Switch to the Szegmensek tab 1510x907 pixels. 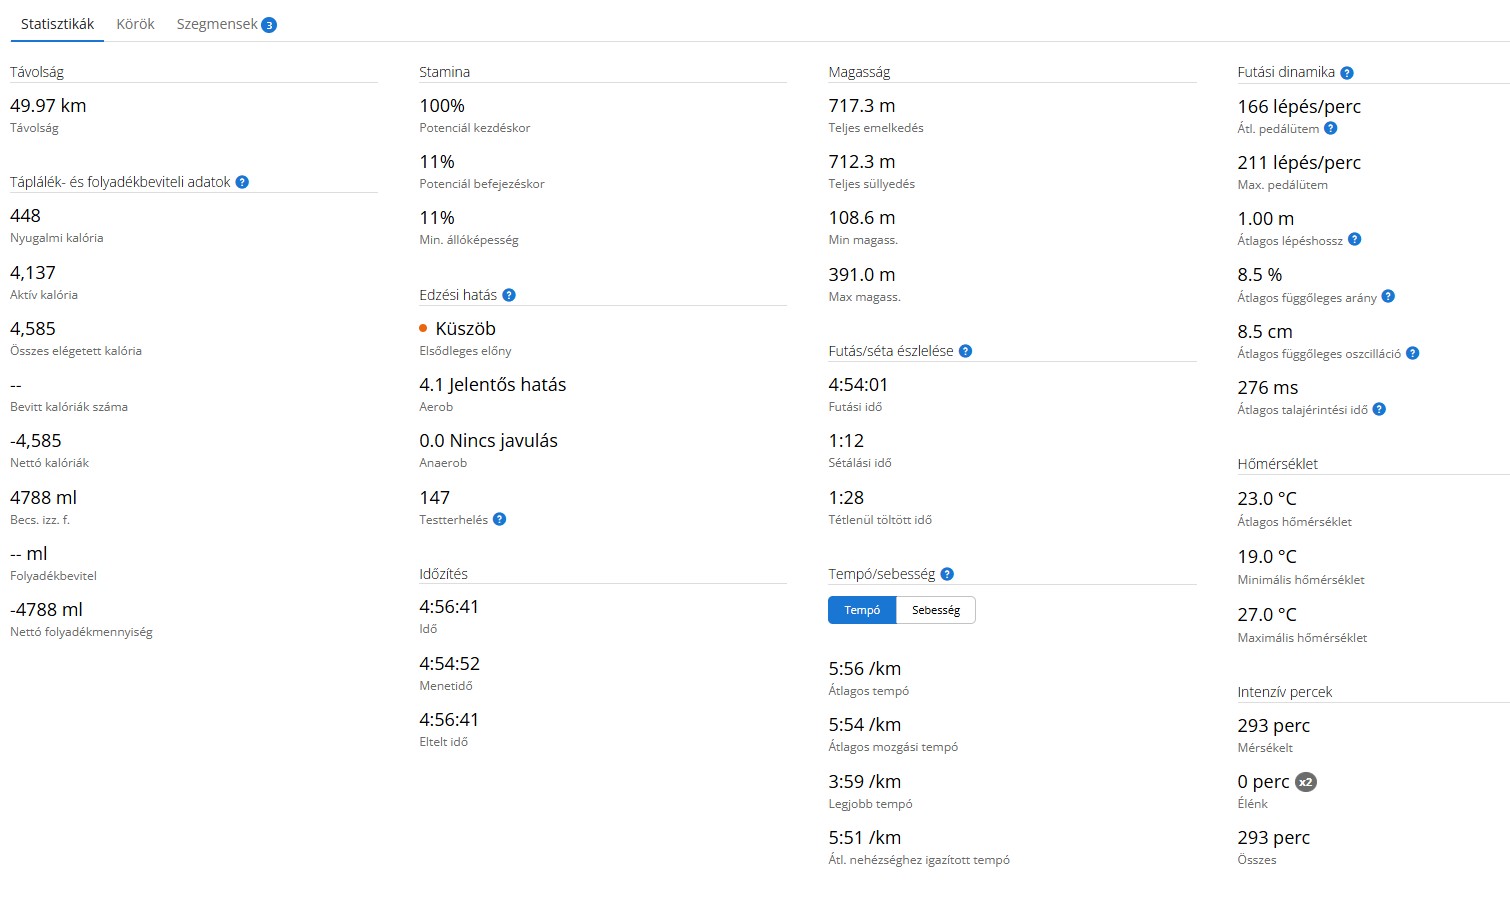217,24
